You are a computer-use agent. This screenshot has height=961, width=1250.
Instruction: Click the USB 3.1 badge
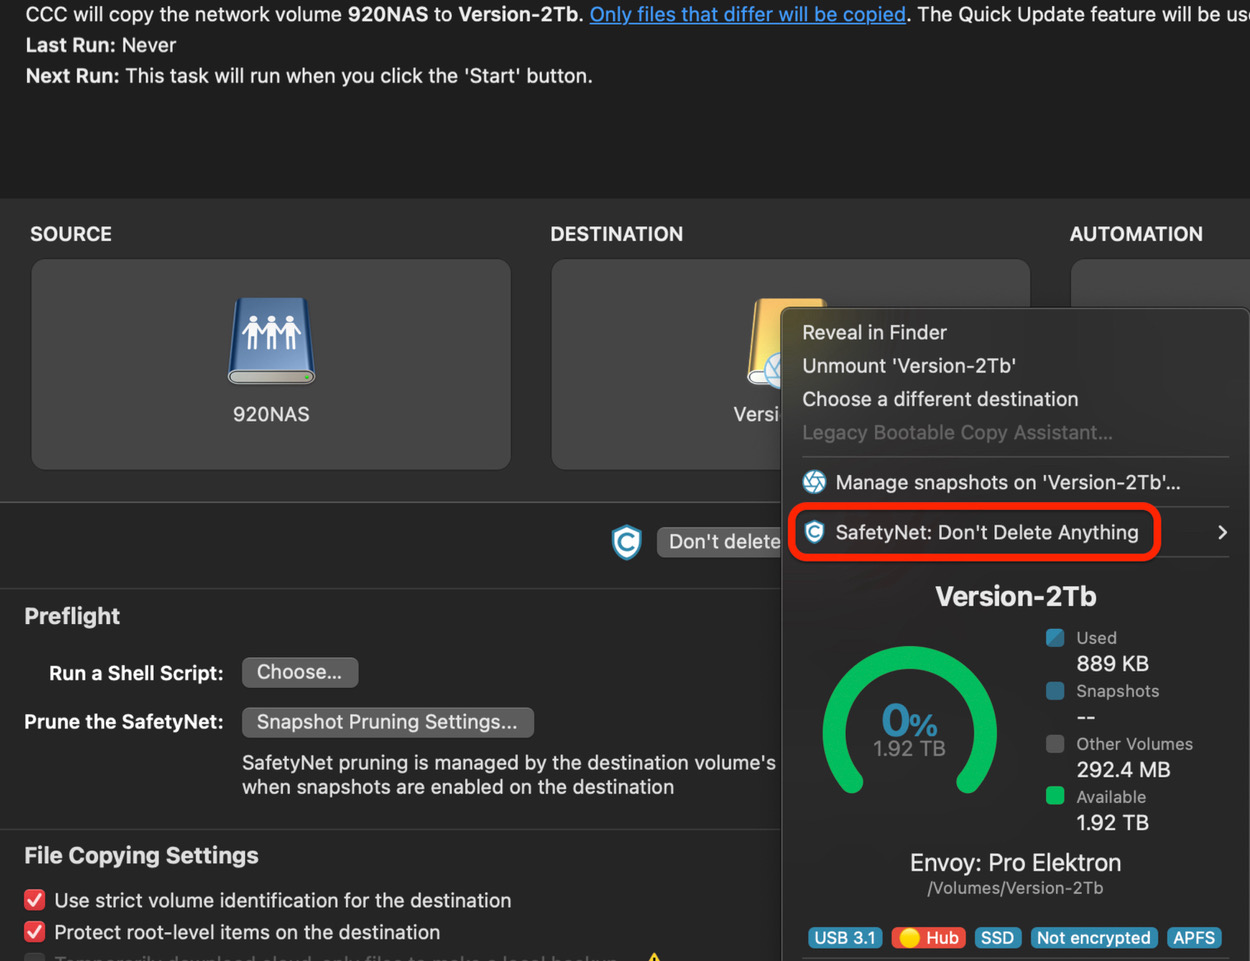point(845,938)
